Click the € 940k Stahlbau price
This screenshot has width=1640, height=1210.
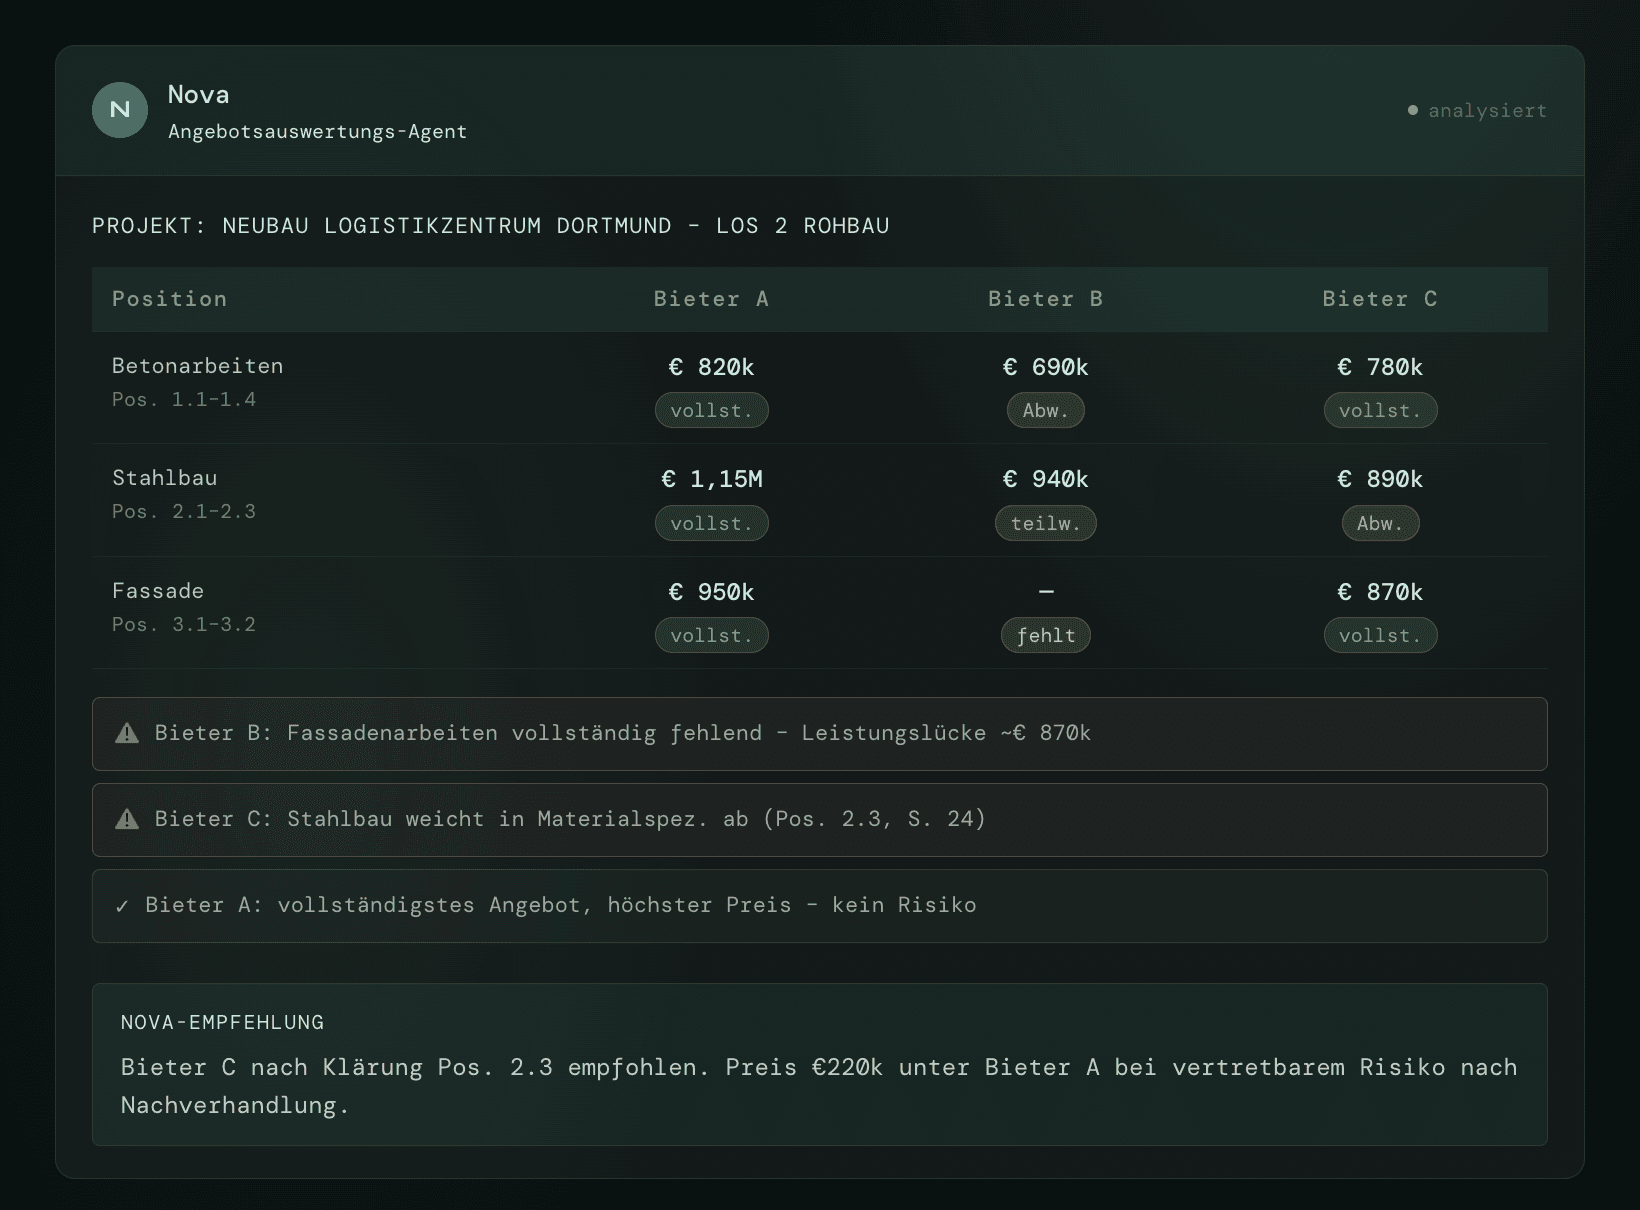(1046, 479)
